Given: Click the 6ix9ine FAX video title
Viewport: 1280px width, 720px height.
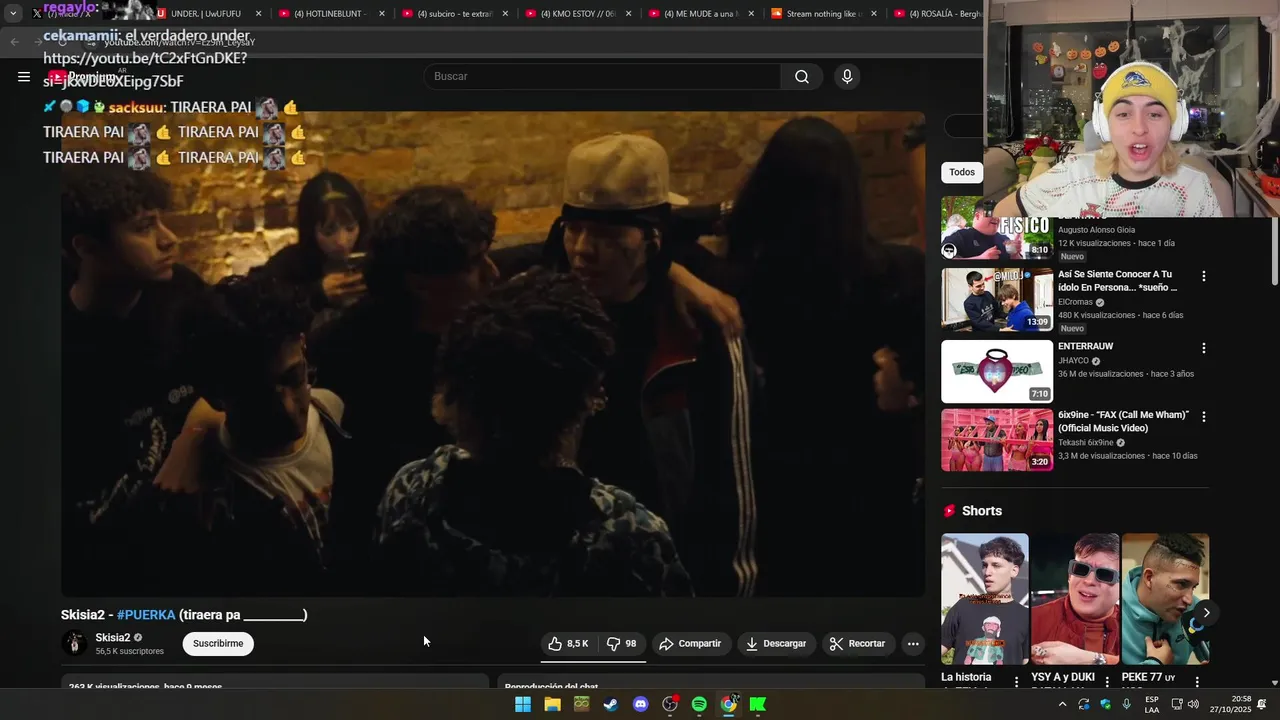Looking at the screenshot, I should [1123, 422].
